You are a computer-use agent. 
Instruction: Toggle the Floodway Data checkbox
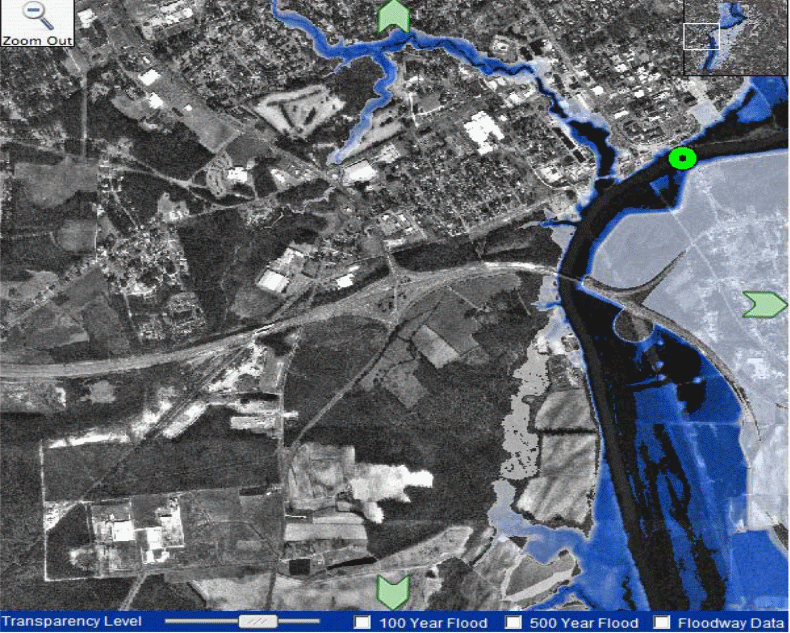[x=662, y=622]
